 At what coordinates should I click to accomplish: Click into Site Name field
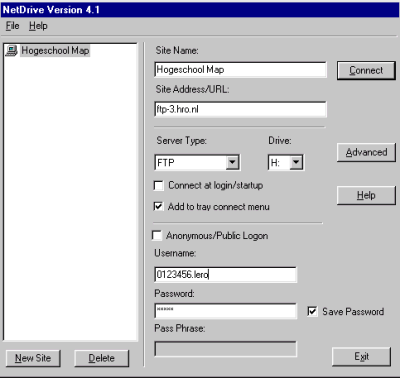[240, 70]
